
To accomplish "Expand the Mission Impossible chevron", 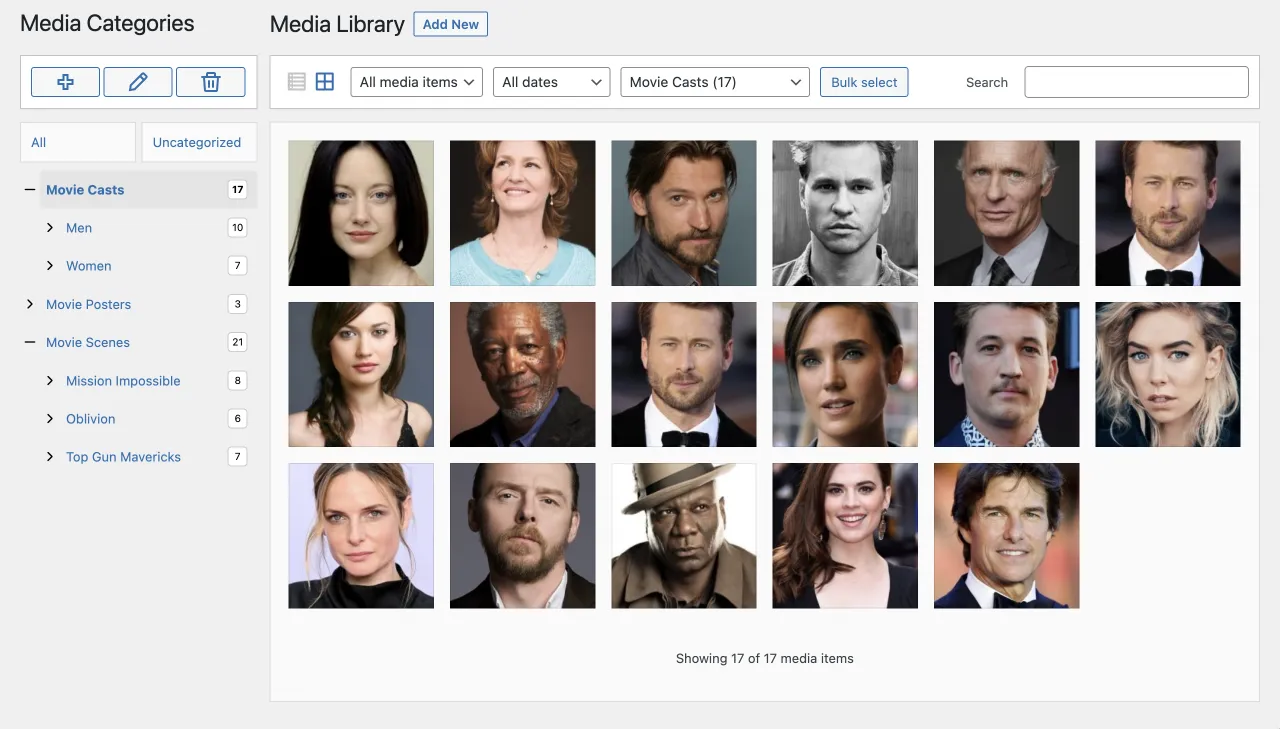I will 50,381.
